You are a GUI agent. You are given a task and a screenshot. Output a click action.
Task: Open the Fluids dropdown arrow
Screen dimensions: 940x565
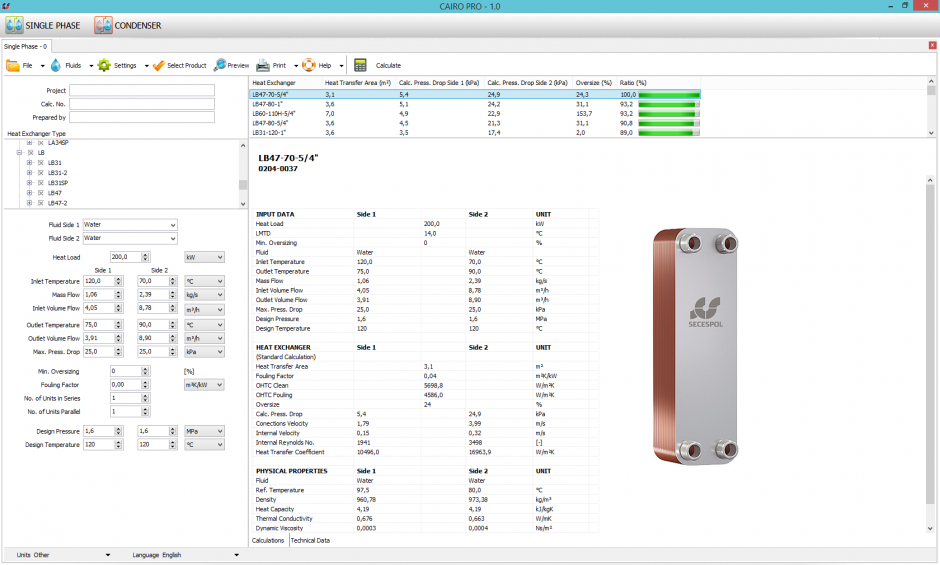click(91, 66)
